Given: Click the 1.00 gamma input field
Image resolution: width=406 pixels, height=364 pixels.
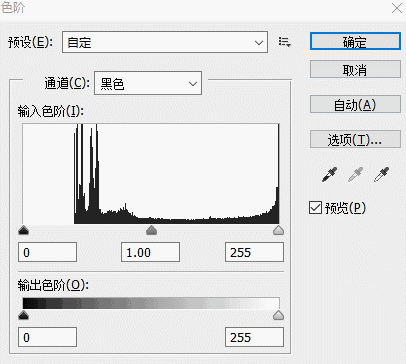Looking at the screenshot, I should (150, 252).
